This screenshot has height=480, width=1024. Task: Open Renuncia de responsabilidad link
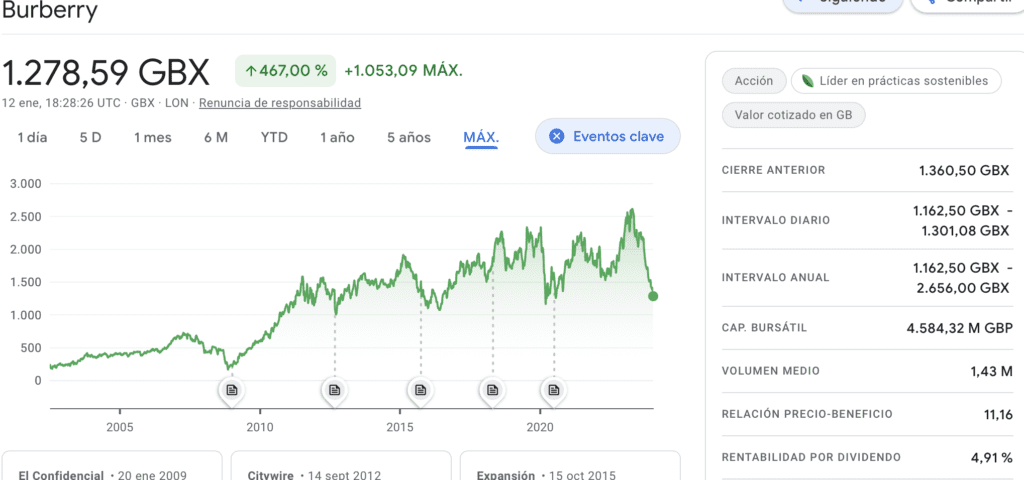[280, 103]
